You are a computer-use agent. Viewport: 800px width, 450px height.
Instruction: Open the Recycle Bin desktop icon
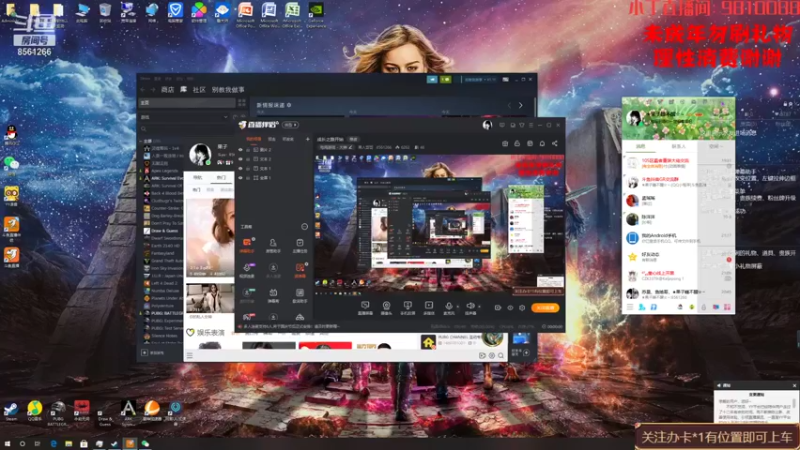(105, 12)
